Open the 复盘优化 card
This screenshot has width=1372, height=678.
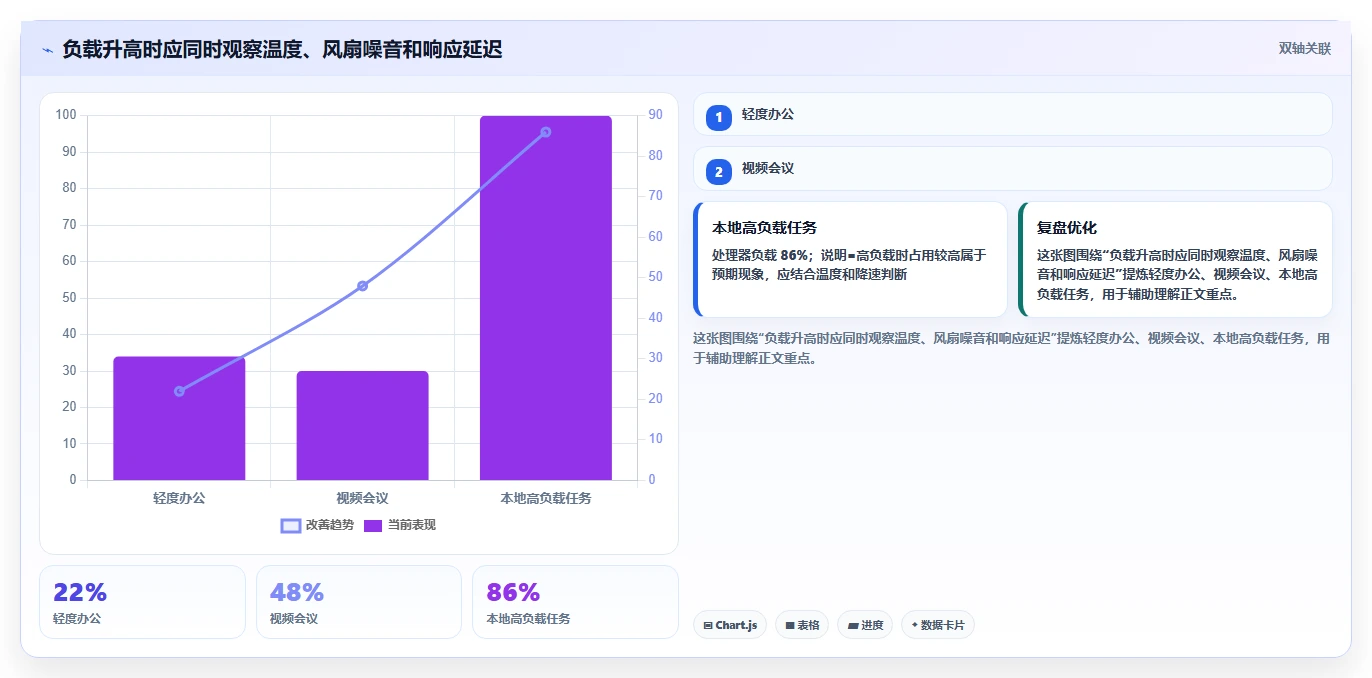[1175, 260]
